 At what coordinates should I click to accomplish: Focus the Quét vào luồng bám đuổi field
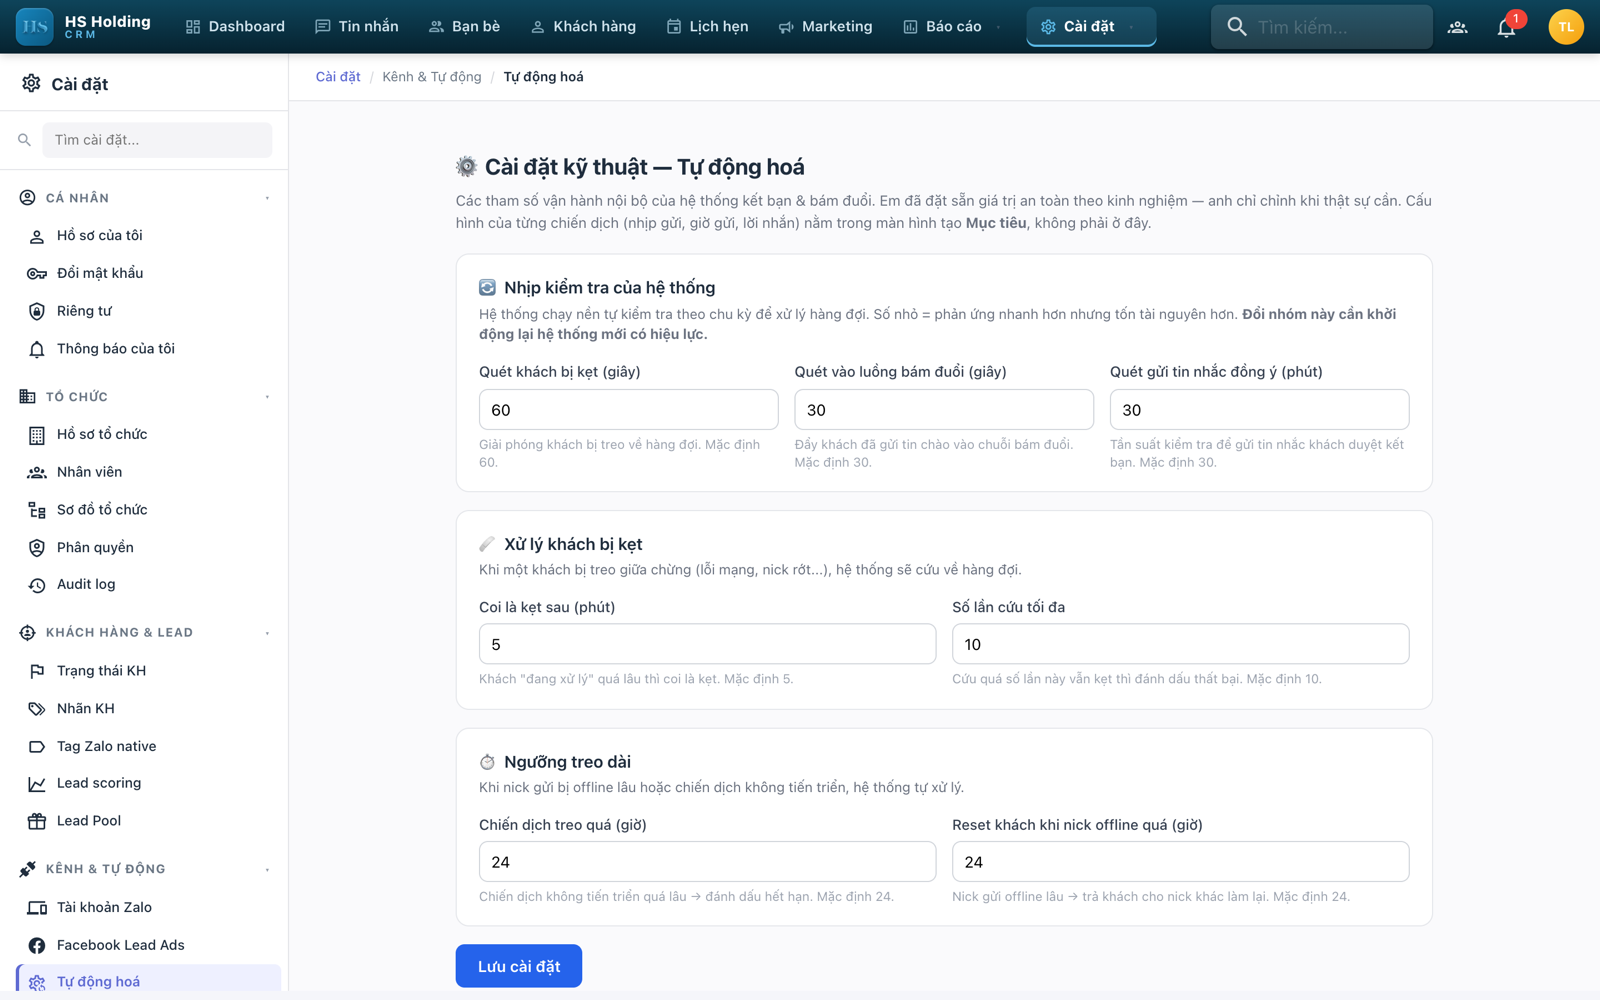[x=944, y=410]
